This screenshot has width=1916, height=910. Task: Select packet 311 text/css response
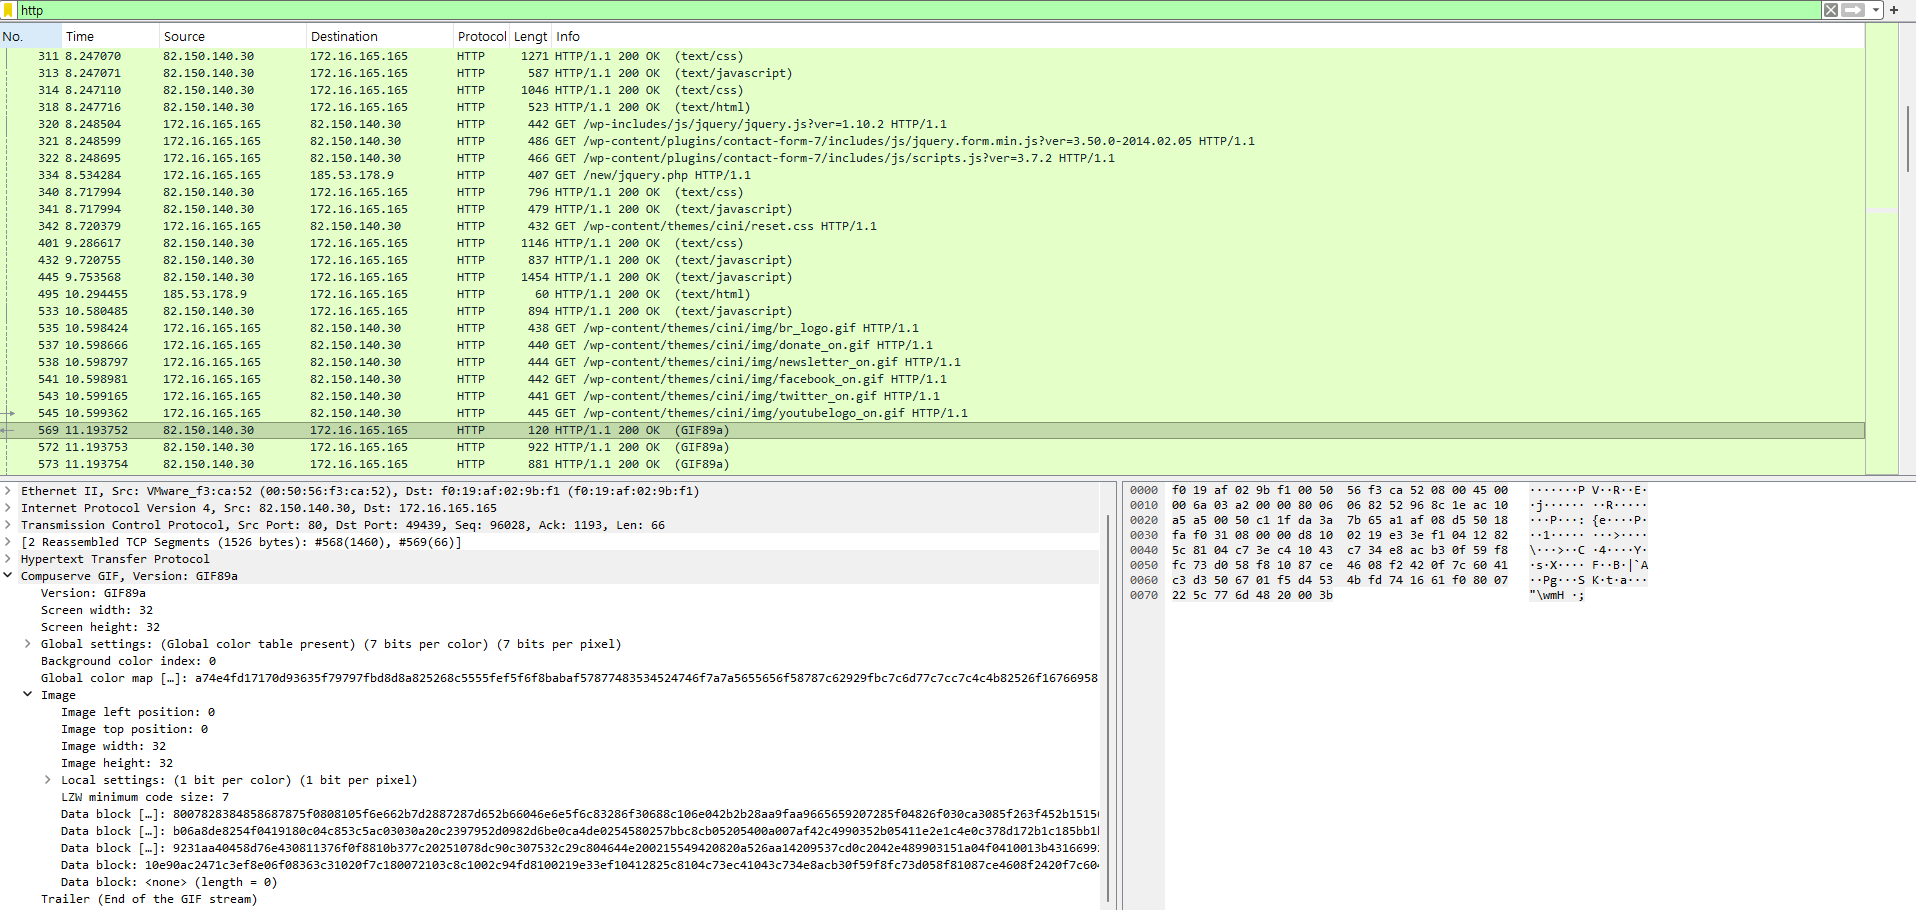coord(932,56)
